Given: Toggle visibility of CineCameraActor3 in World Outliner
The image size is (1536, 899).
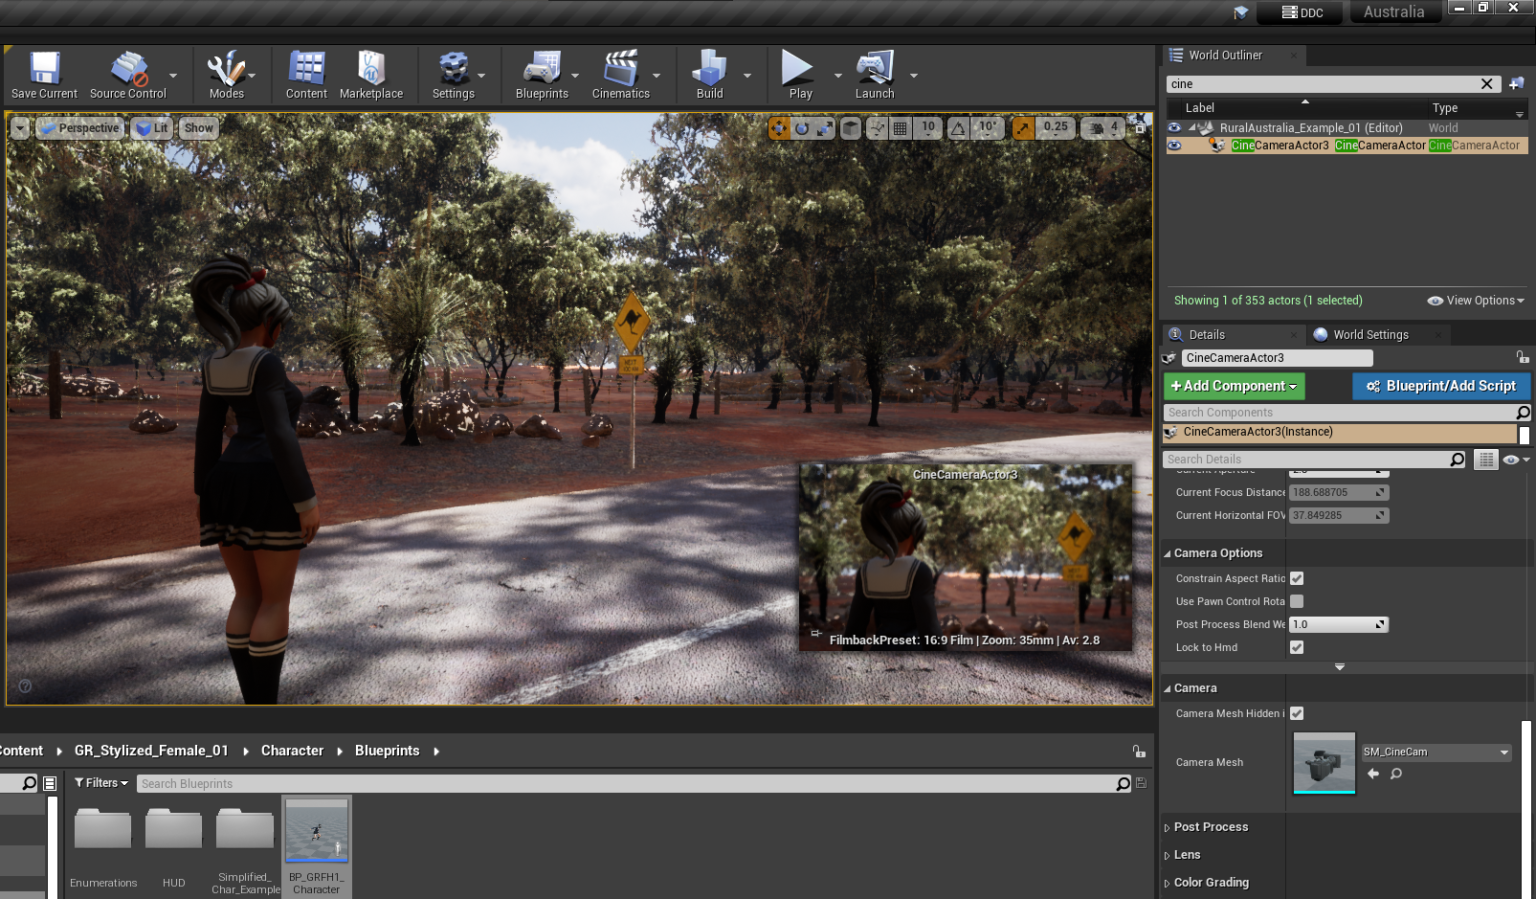Looking at the screenshot, I should (x=1173, y=145).
